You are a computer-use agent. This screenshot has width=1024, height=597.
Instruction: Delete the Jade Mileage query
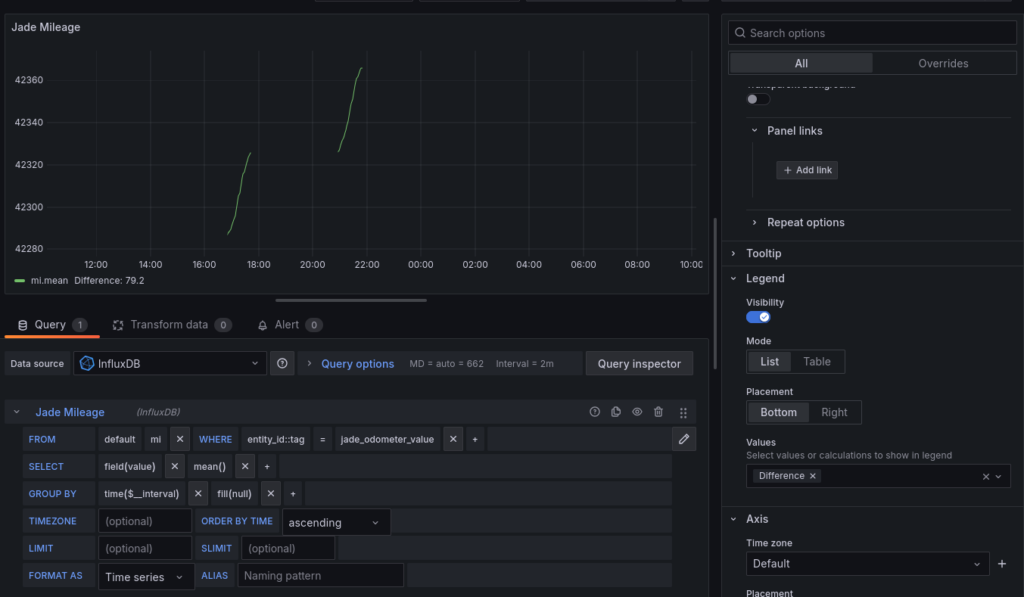658,412
